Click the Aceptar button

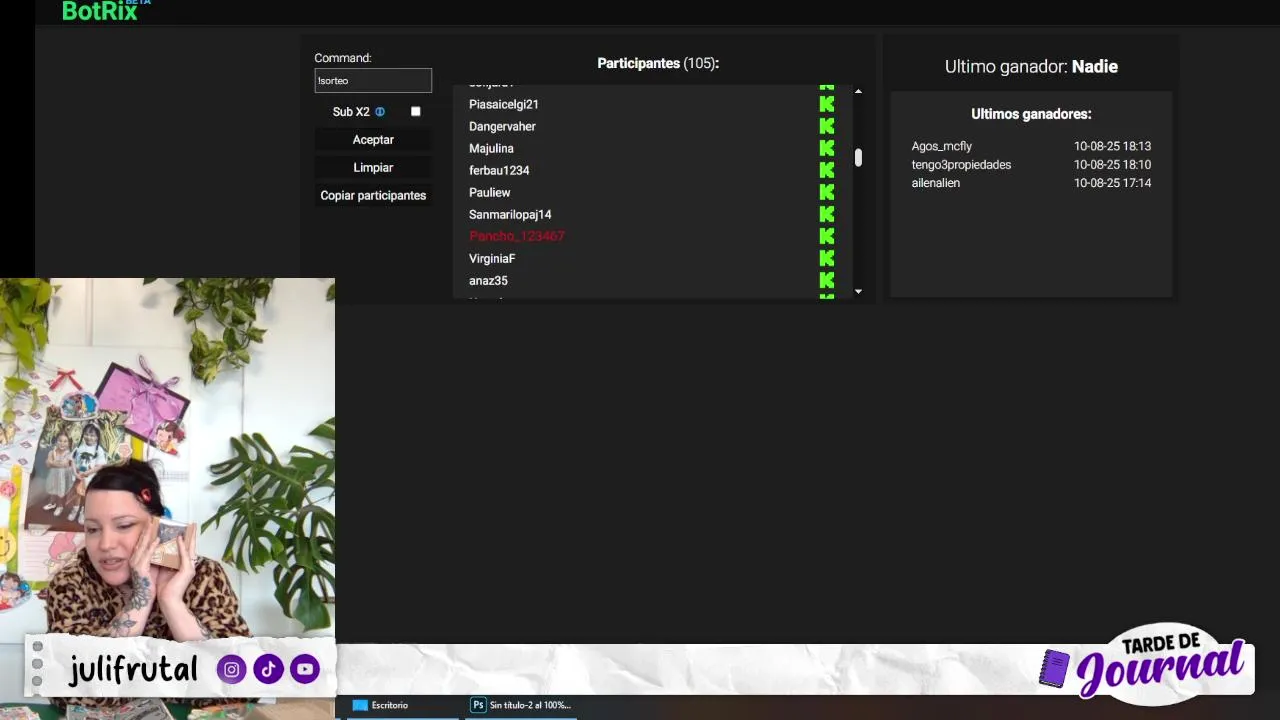373,140
